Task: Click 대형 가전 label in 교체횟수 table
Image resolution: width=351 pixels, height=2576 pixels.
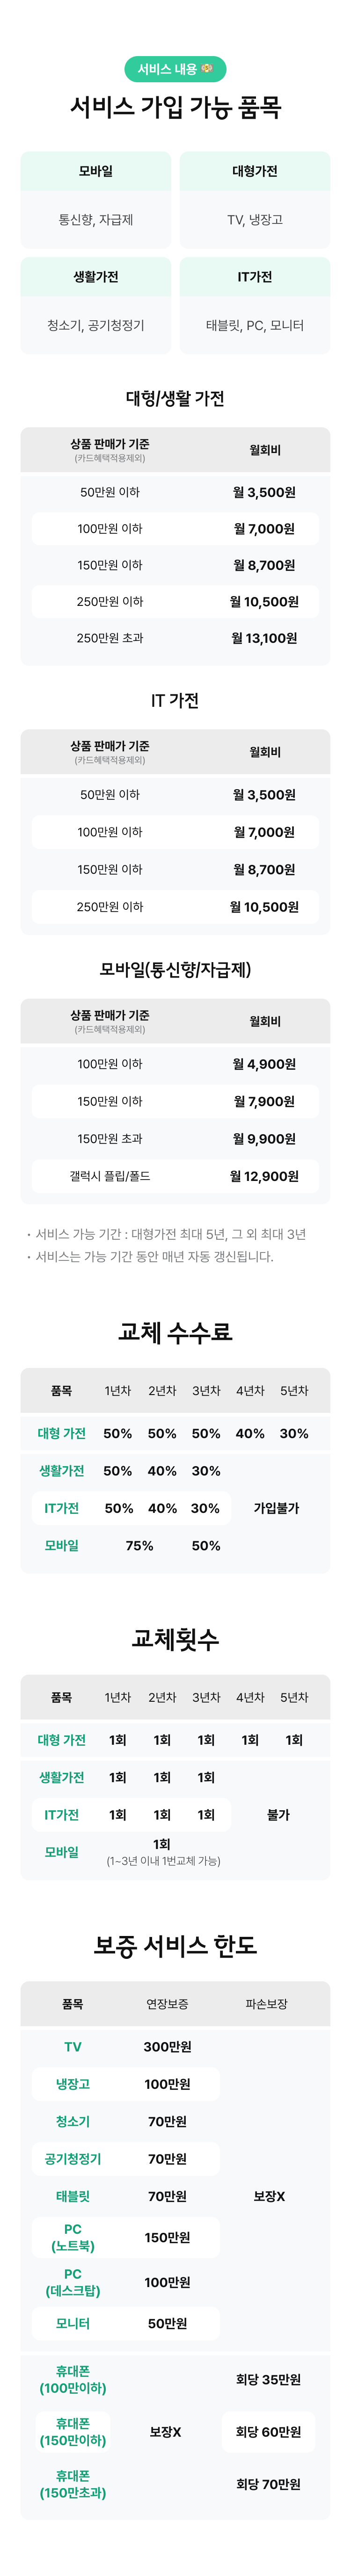Action: pos(62,1740)
